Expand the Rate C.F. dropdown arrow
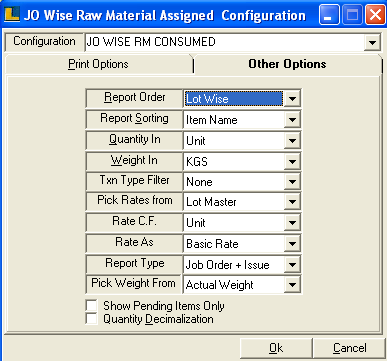This screenshot has width=387, height=361. 292,223
